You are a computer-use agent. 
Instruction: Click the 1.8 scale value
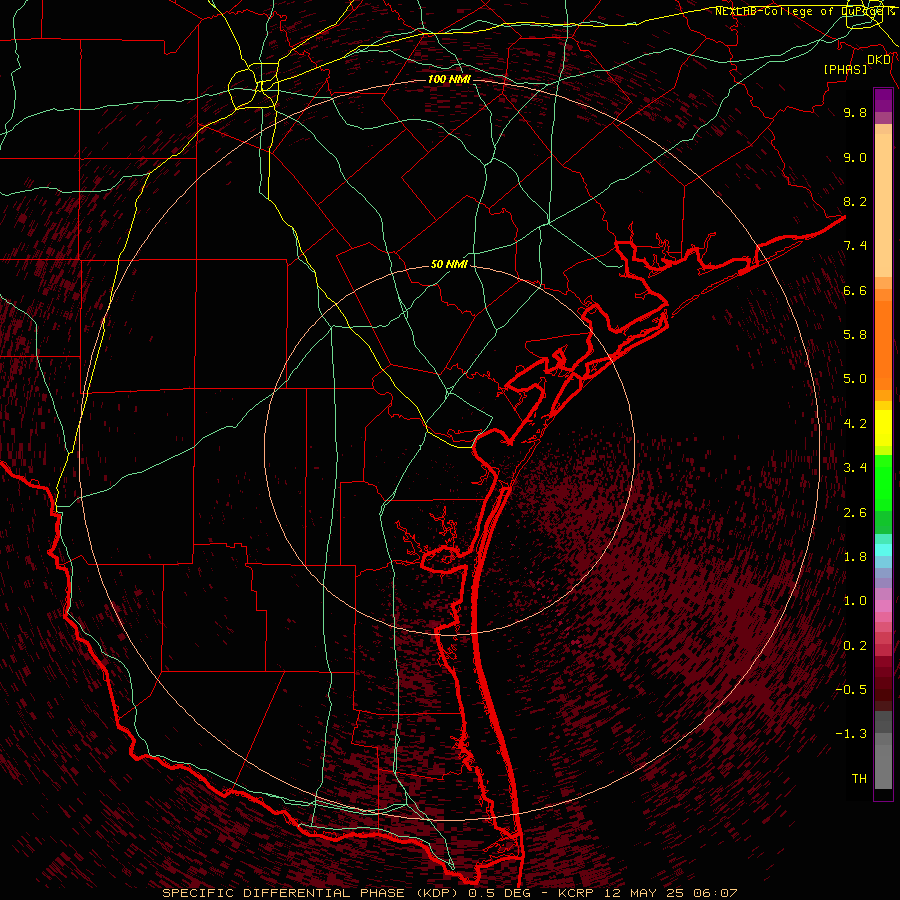coord(855,557)
